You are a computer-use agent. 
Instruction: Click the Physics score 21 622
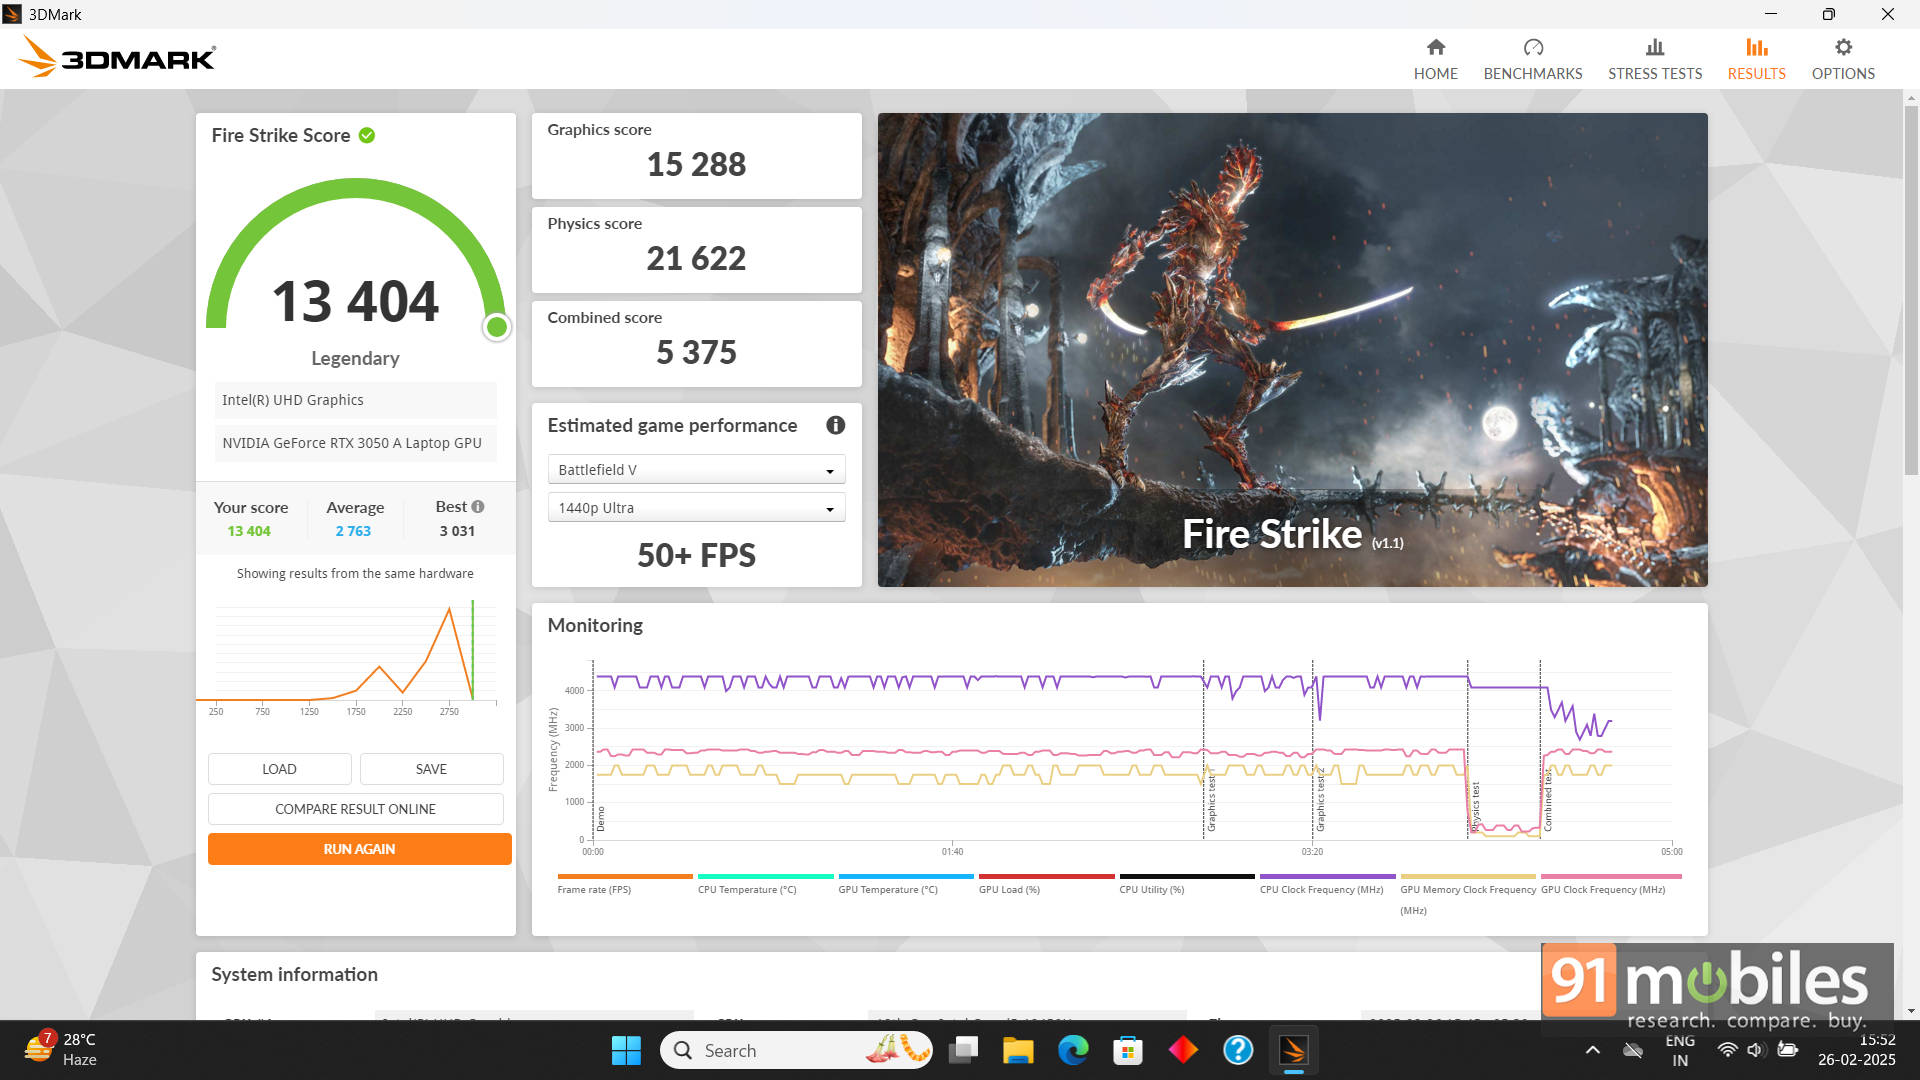click(x=696, y=258)
